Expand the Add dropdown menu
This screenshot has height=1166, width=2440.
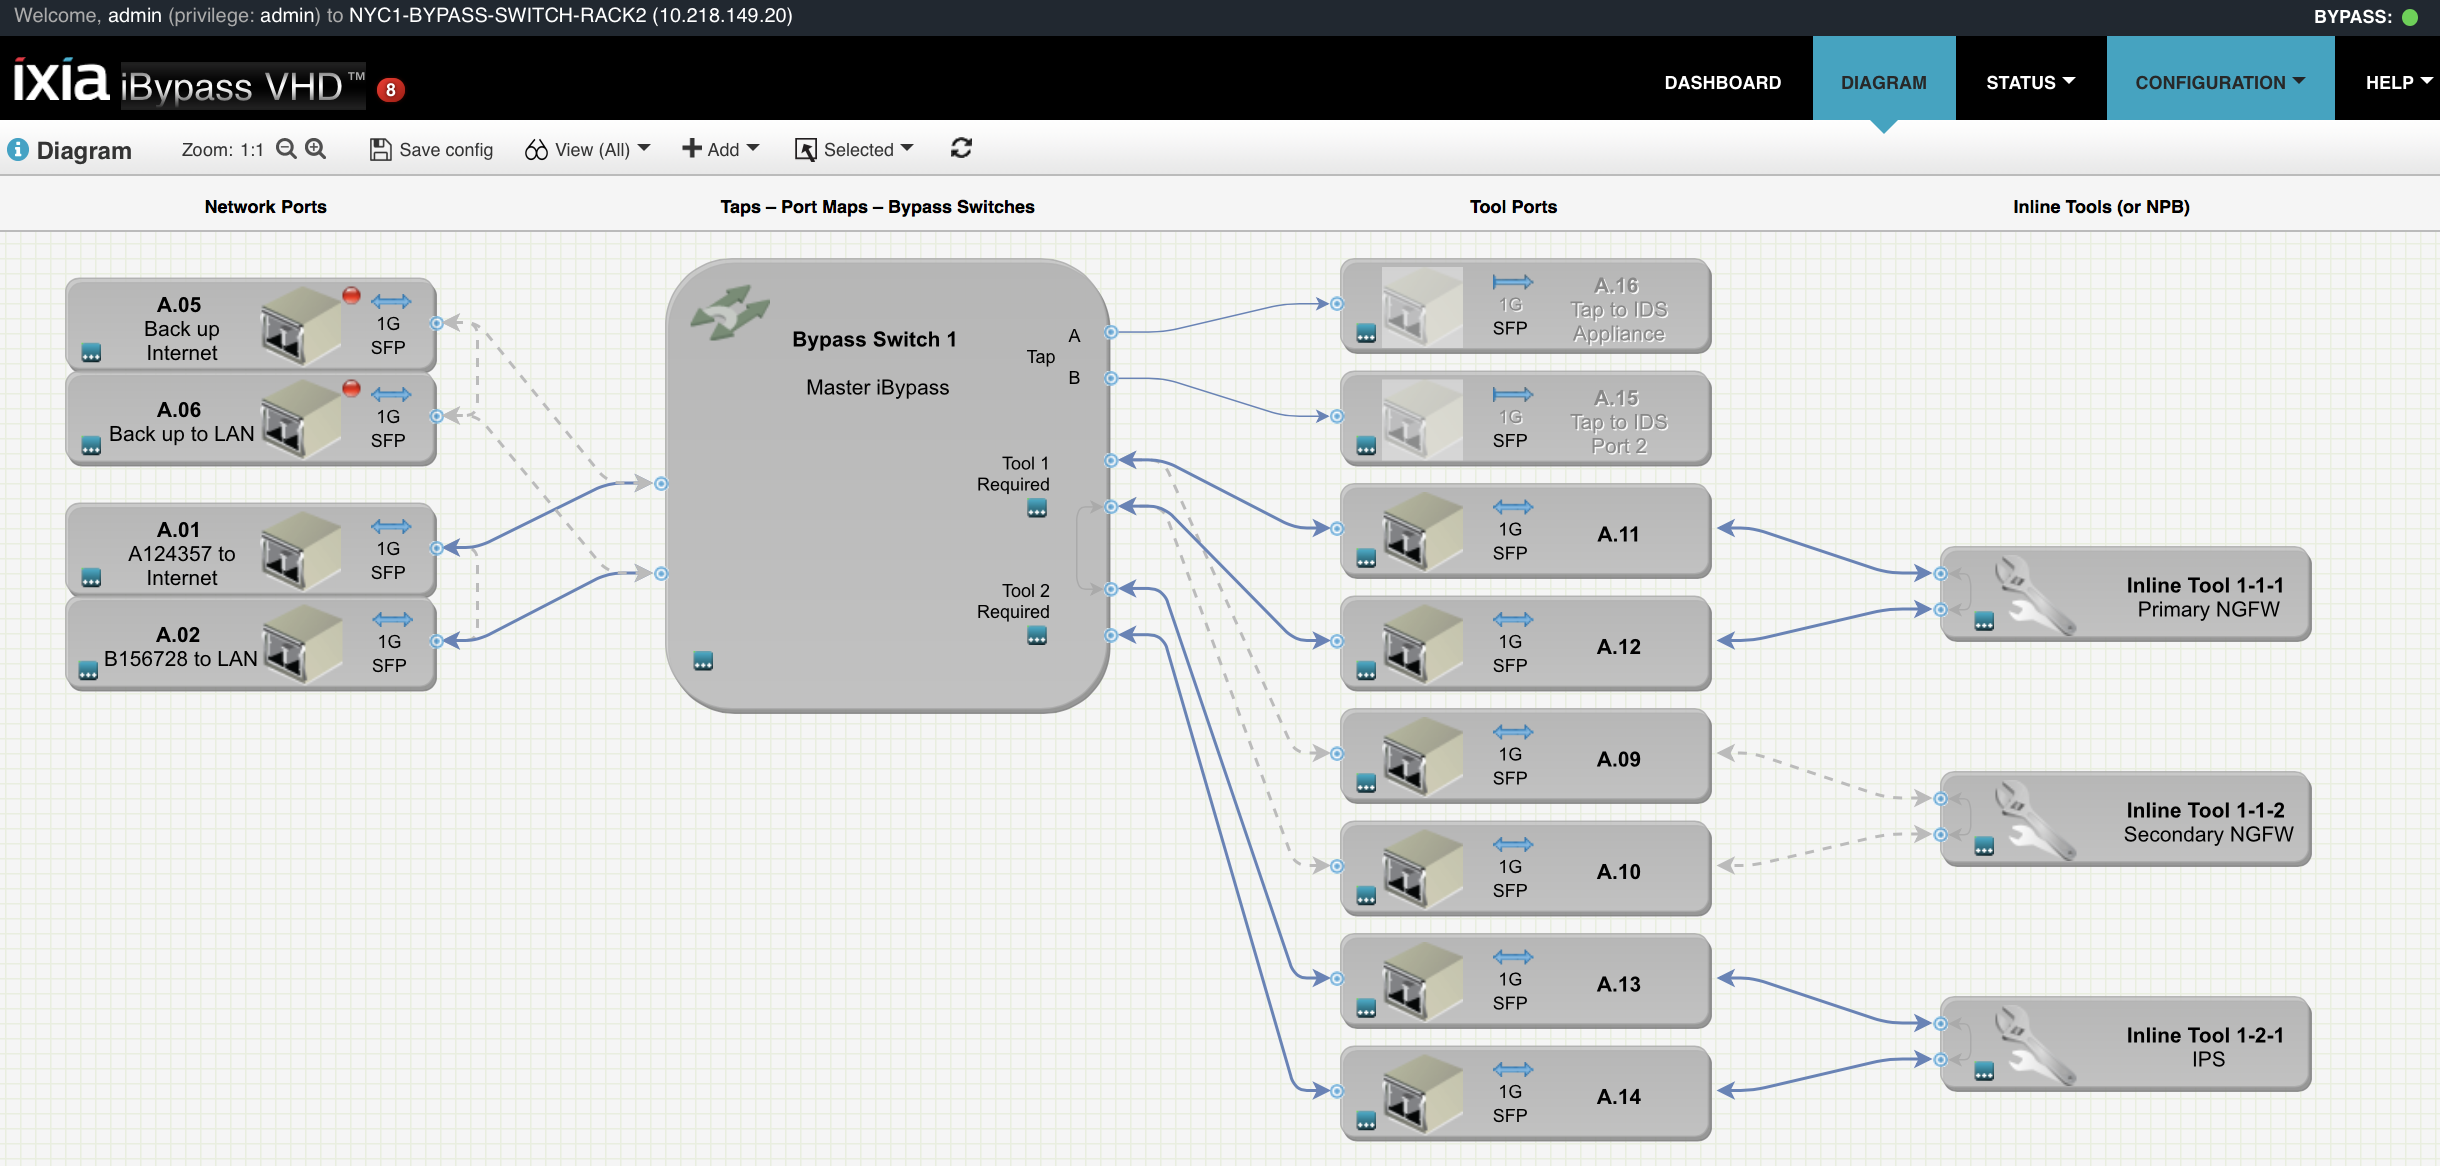[721, 149]
